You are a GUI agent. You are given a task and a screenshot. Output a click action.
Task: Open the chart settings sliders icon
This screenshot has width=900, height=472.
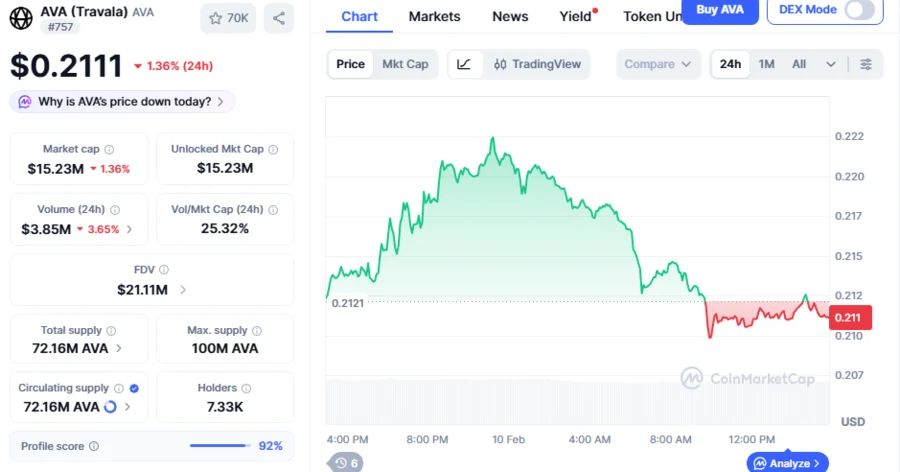866,64
